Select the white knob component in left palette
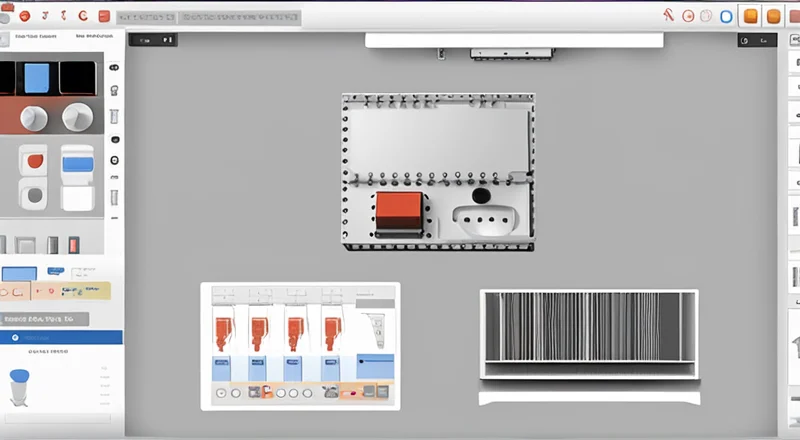This screenshot has height=440, width=800. (x=34, y=118)
